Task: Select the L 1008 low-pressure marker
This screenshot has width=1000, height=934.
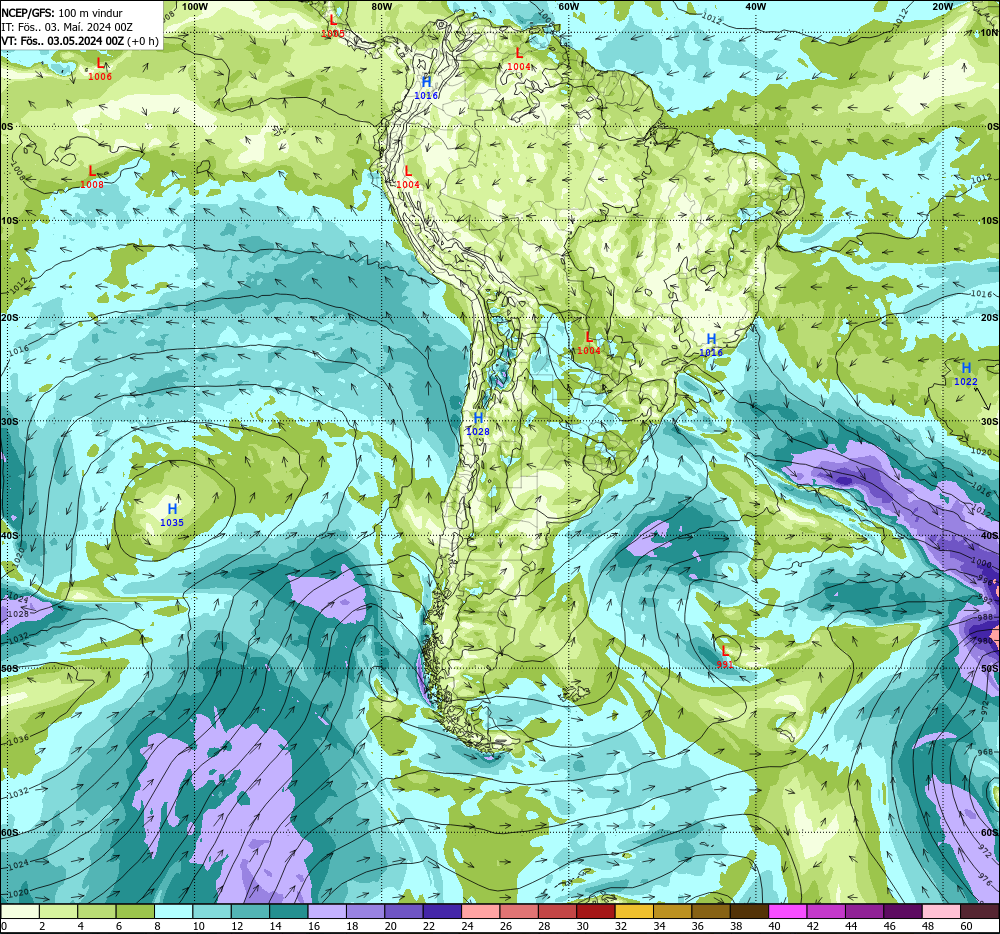Action: [92, 177]
